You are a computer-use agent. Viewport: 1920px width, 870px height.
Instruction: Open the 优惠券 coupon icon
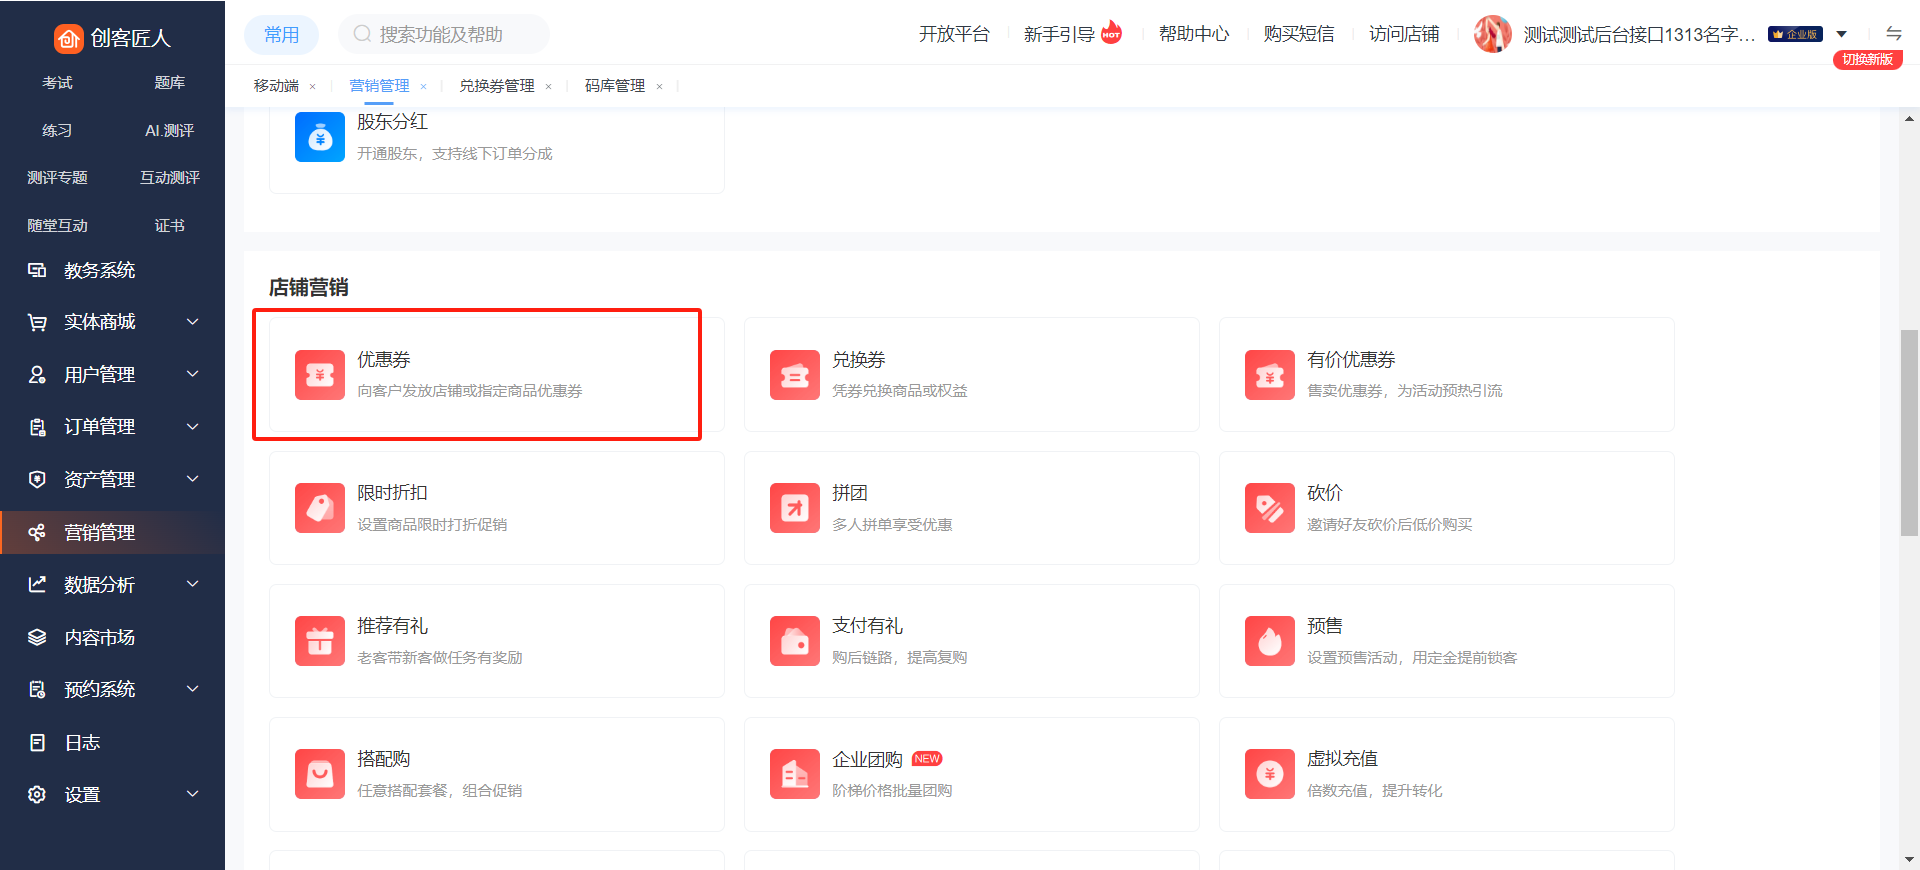click(x=319, y=375)
